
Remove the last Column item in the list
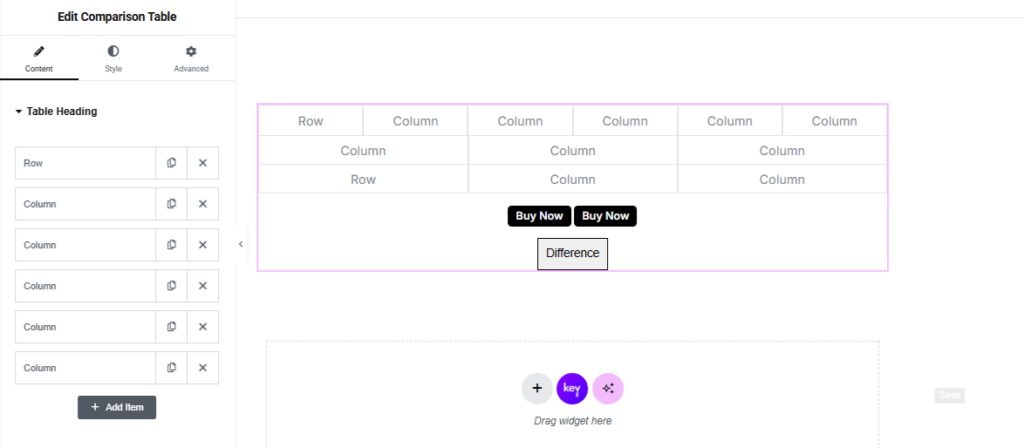tap(202, 368)
